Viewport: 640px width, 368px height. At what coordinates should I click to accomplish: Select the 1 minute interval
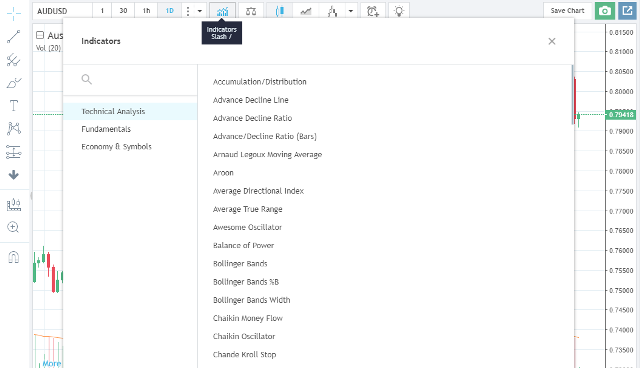pyautogui.click(x=102, y=11)
